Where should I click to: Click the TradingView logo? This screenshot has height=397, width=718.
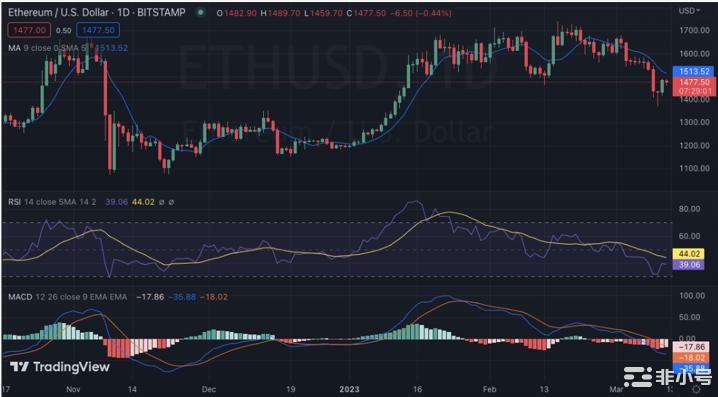pos(60,367)
